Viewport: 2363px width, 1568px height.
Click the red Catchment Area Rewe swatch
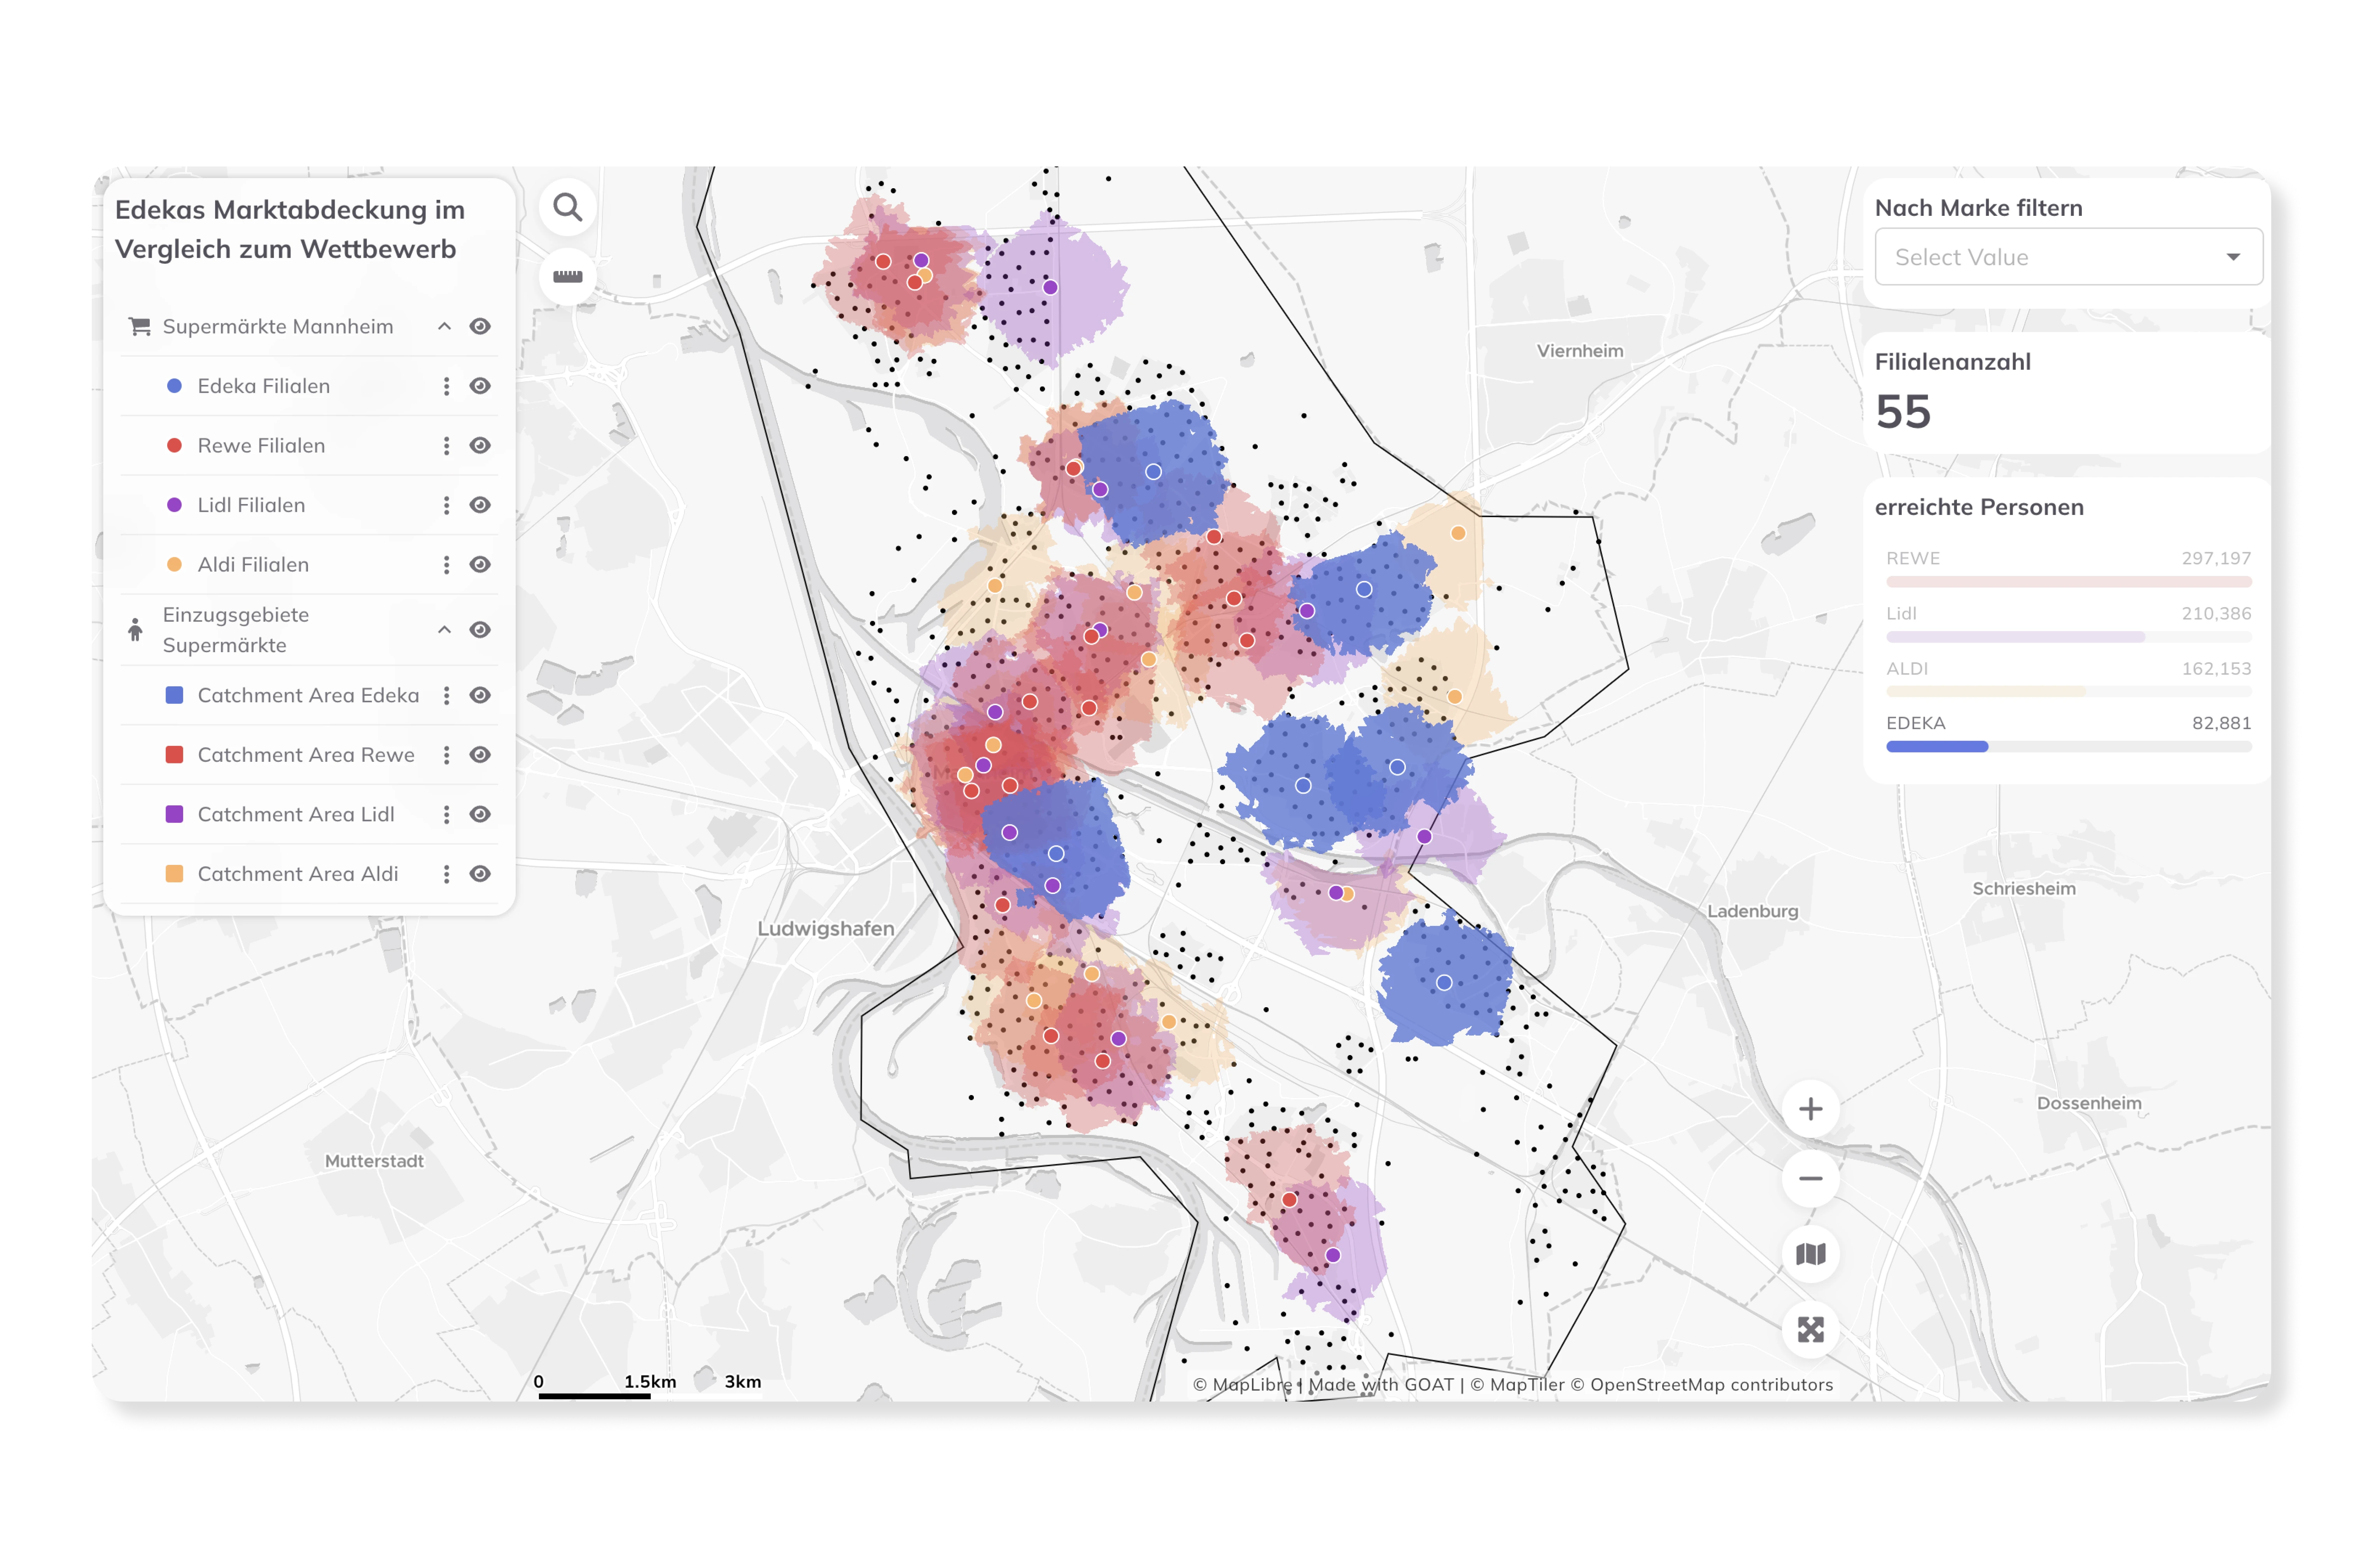click(174, 755)
